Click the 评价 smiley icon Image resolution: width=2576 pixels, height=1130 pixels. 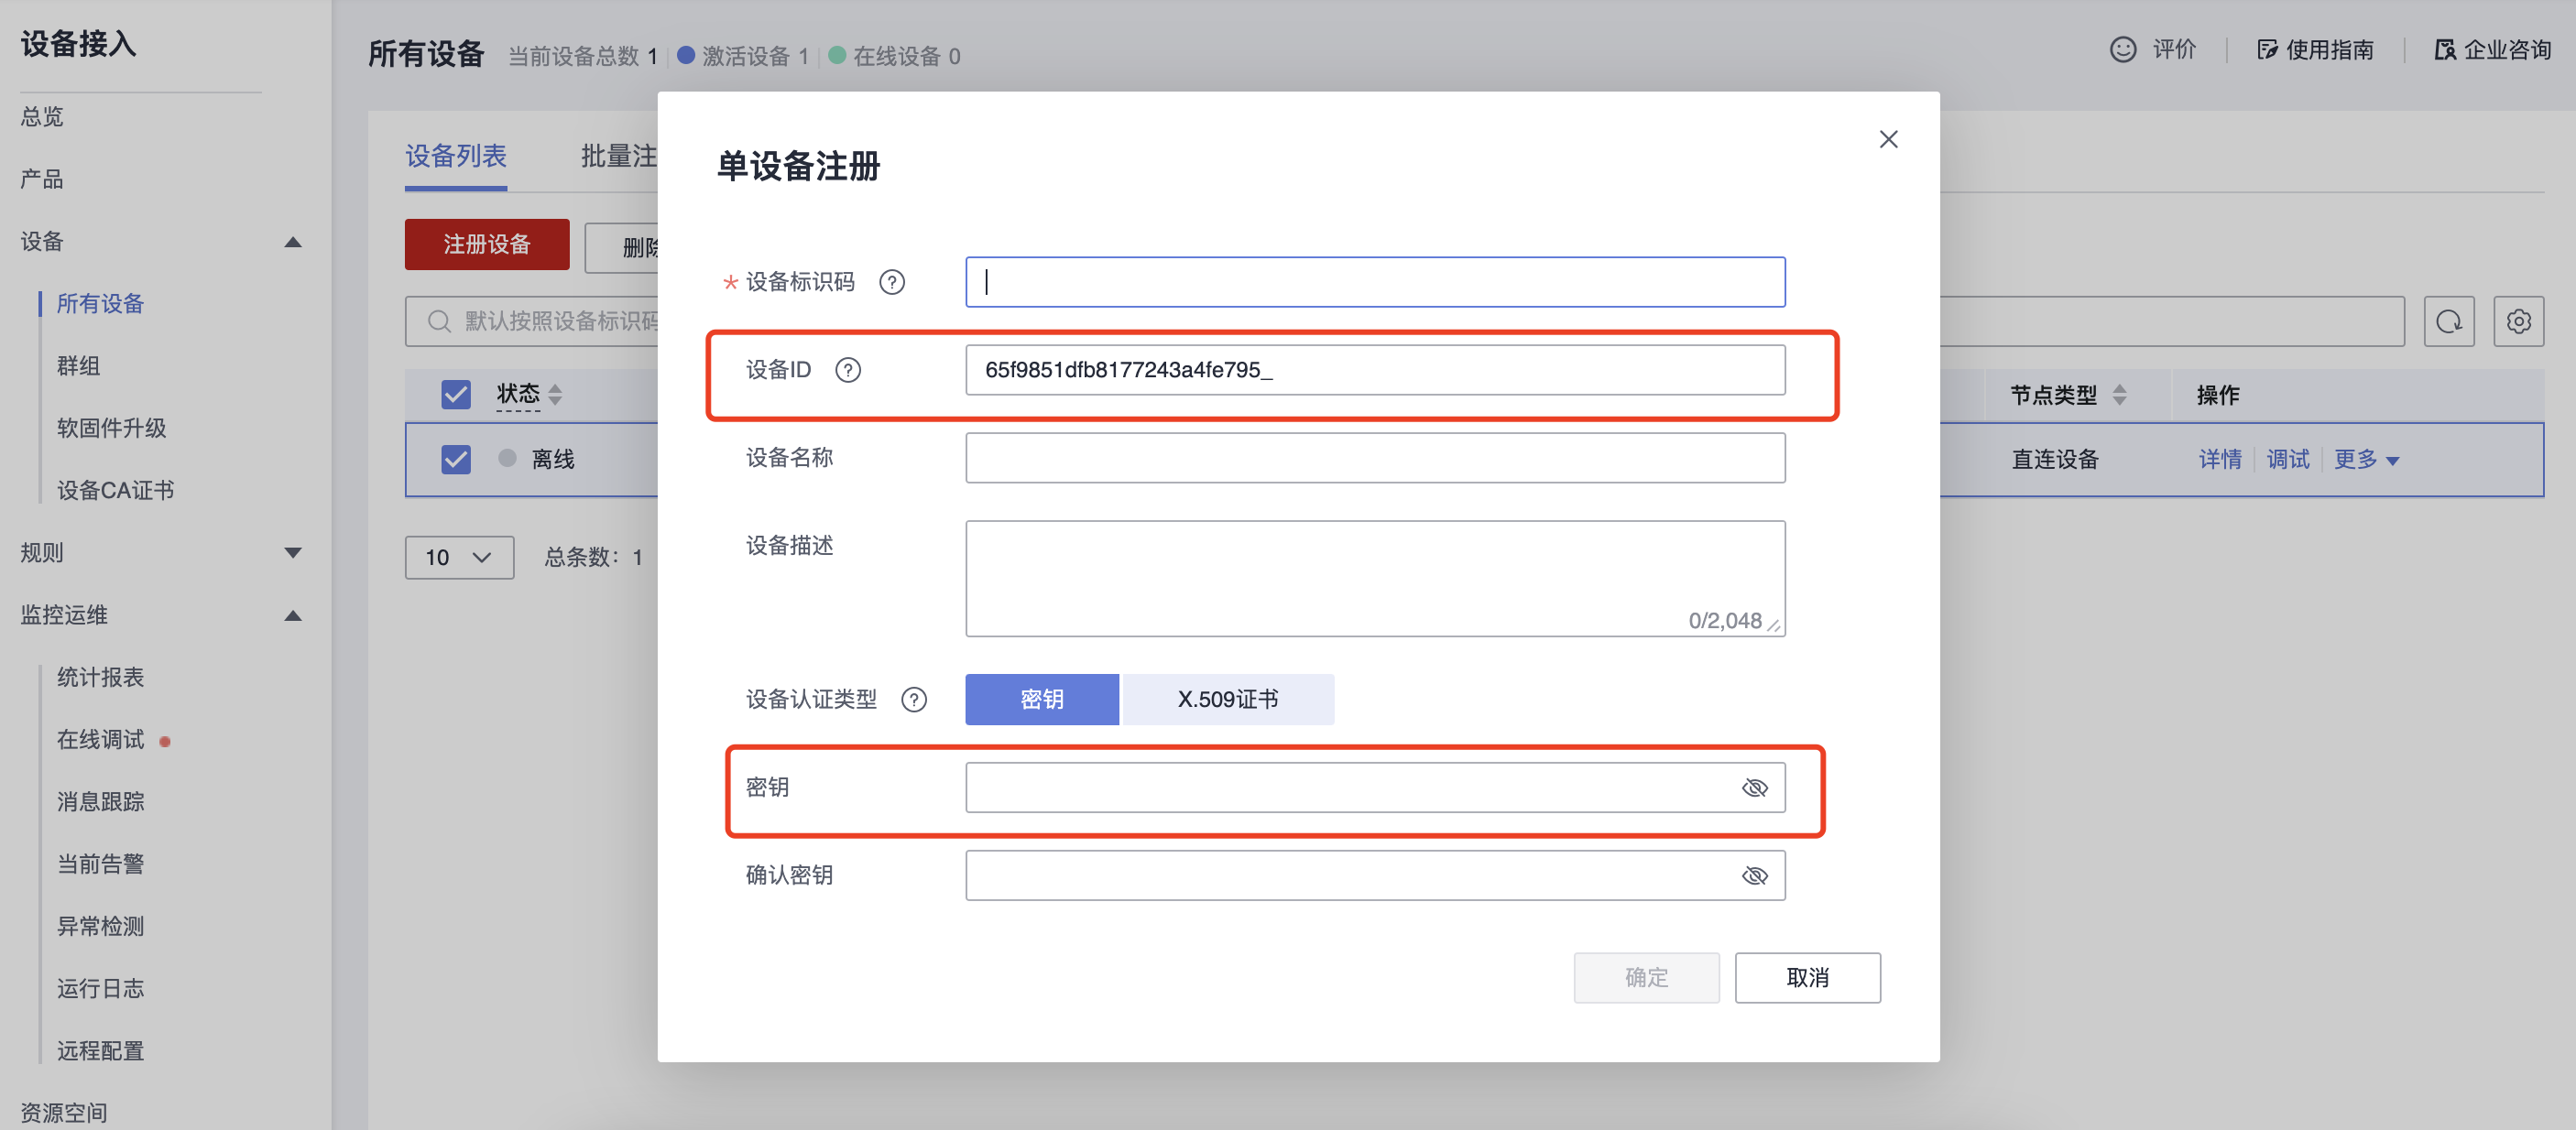click(2123, 50)
